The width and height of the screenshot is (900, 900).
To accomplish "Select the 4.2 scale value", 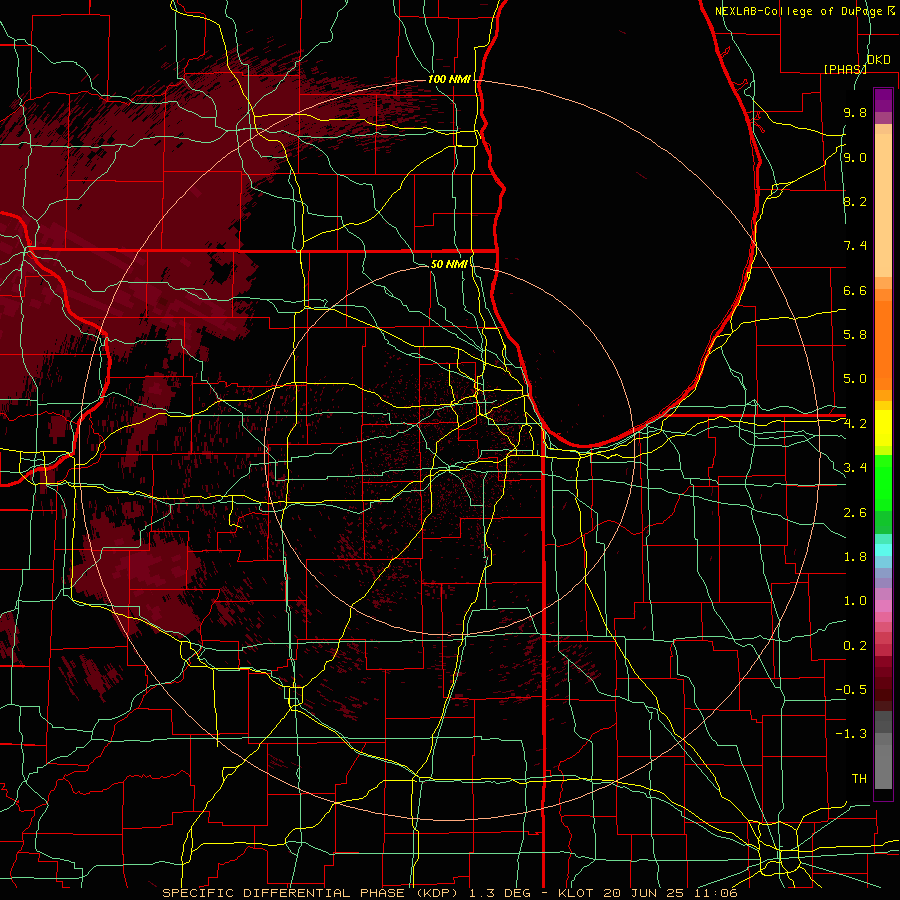I will [855, 424].
